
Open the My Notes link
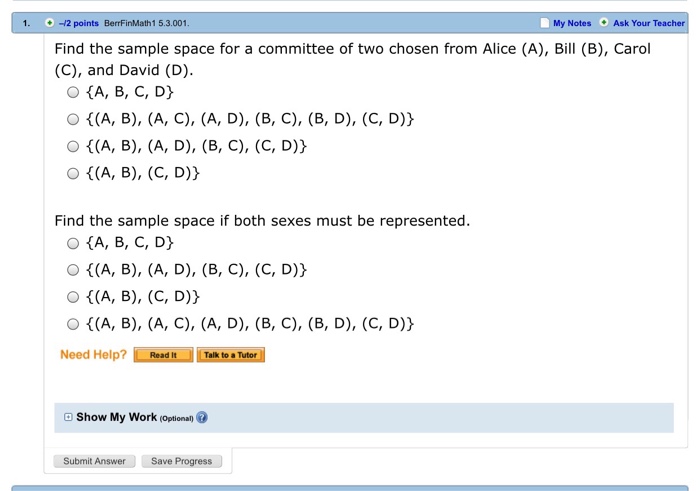click(572, 23)
